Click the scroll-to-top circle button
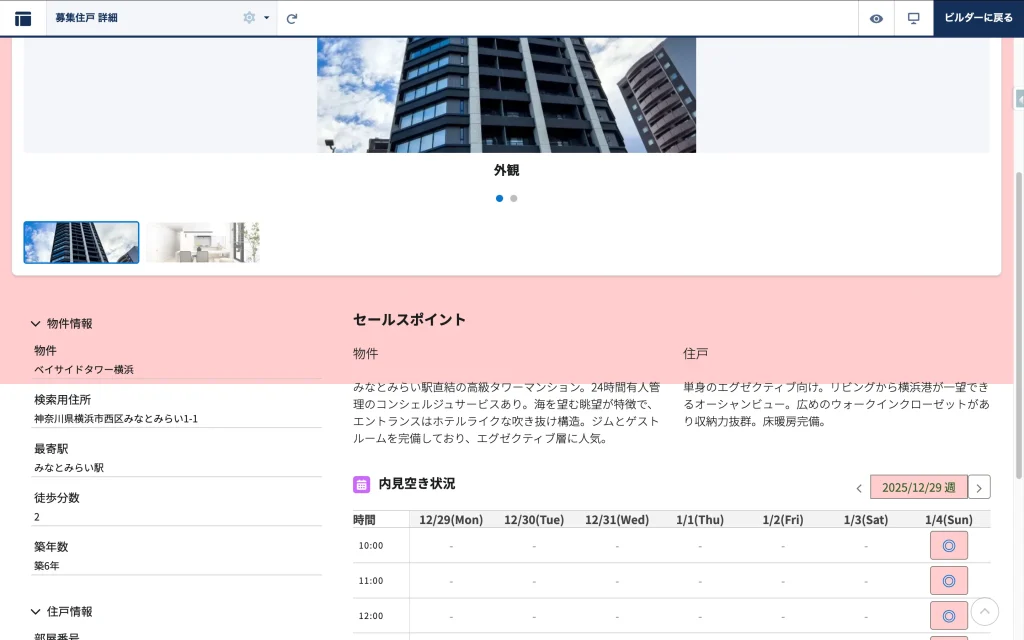The height and width of the screenshot is (640, 1024). click(x=985, y=612)
